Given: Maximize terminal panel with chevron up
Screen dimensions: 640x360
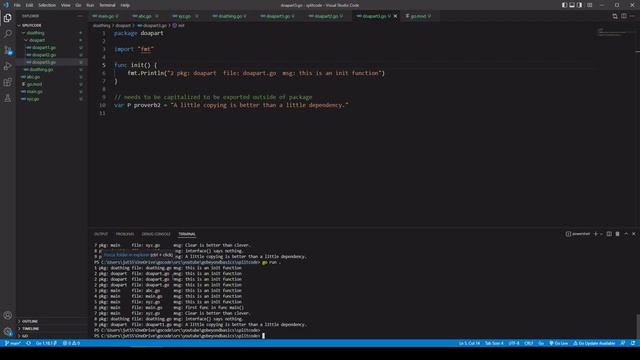Looking at the screenshot, I should pyautogui.click(x=626, y=234).
